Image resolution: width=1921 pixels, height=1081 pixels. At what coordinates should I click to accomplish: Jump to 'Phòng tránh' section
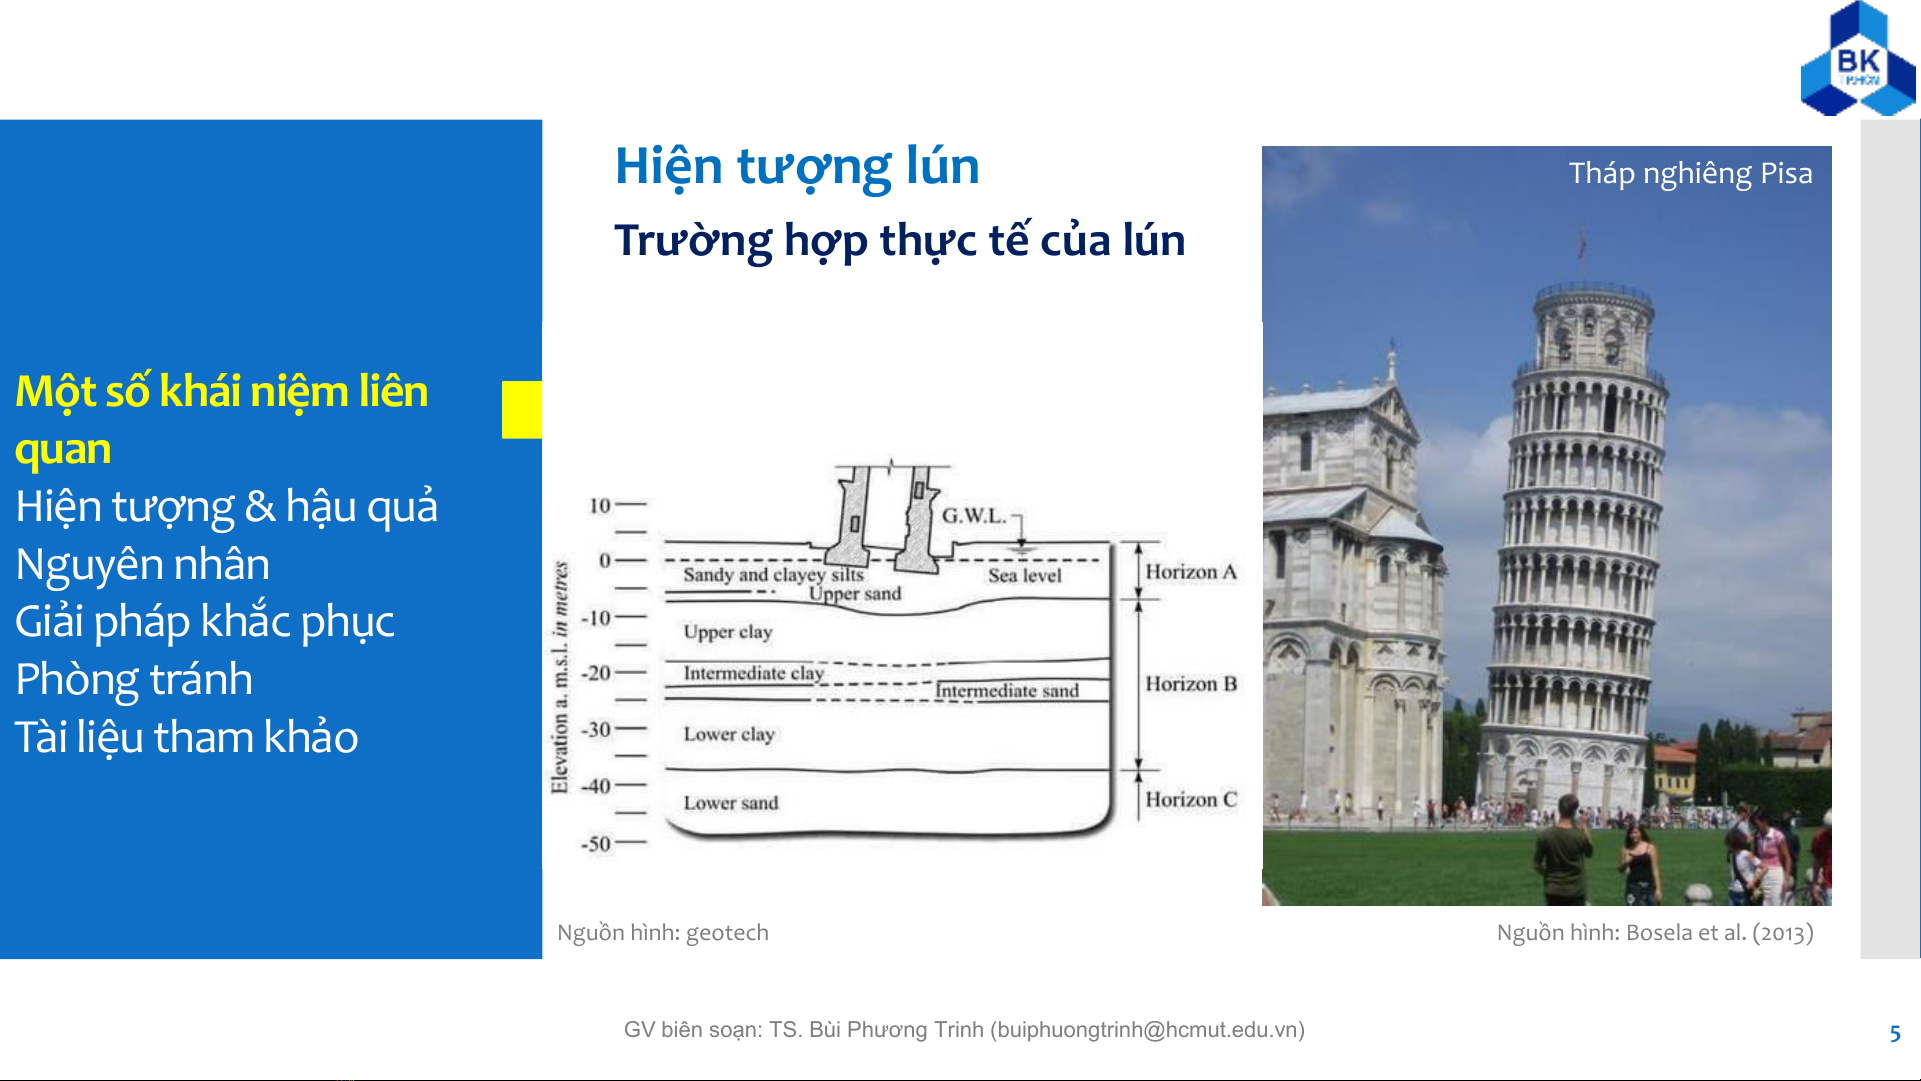click(134, 679)
